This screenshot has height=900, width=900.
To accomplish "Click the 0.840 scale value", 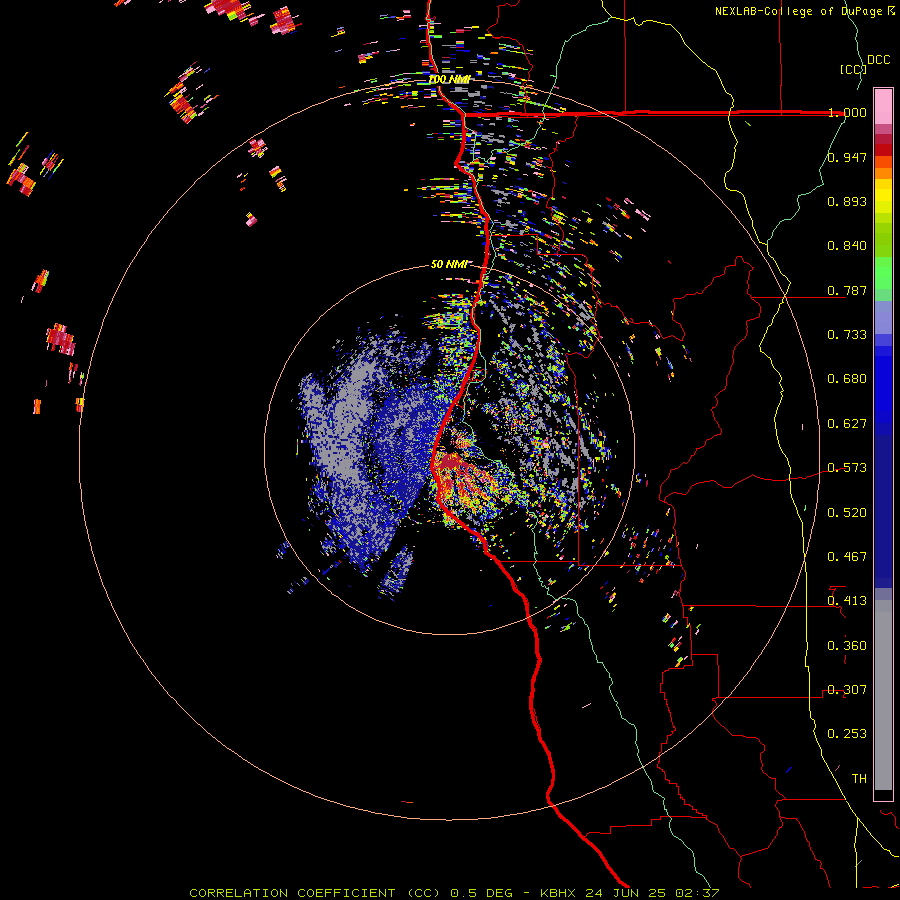I will click(847, 246).
